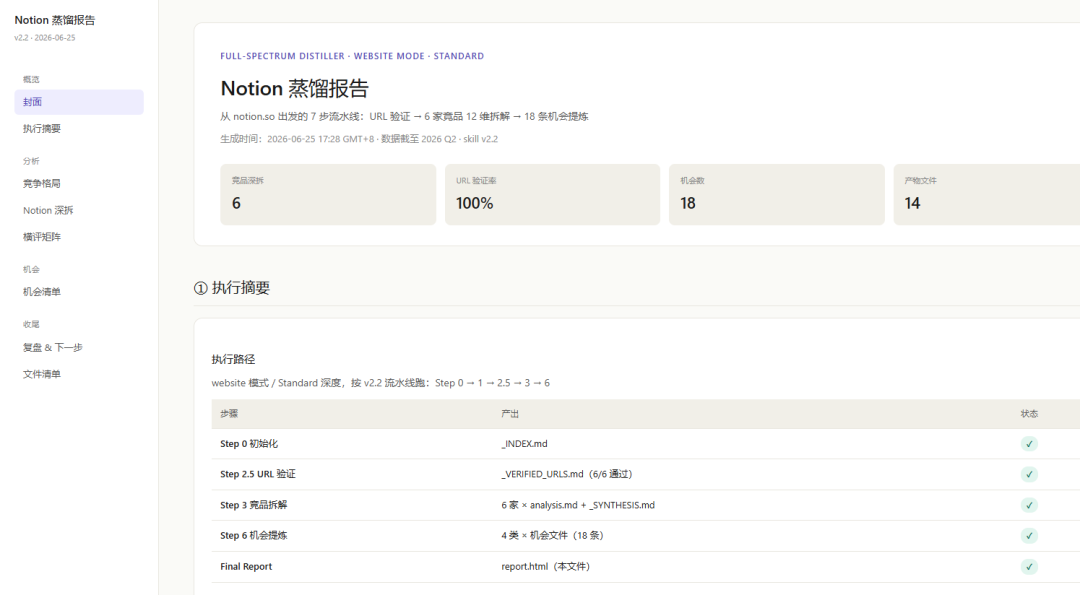This screenshot has width=1080, height=595.
Task: Click the checkmark for Final Report row
Action: (1029, 567)
